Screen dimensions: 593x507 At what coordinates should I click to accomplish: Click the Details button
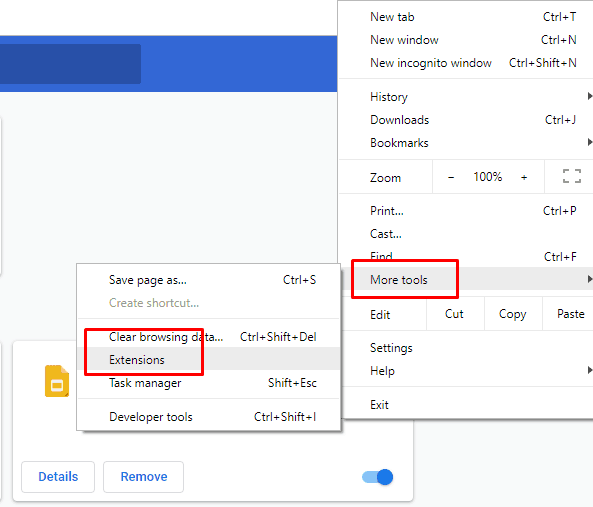click(58, 477)
